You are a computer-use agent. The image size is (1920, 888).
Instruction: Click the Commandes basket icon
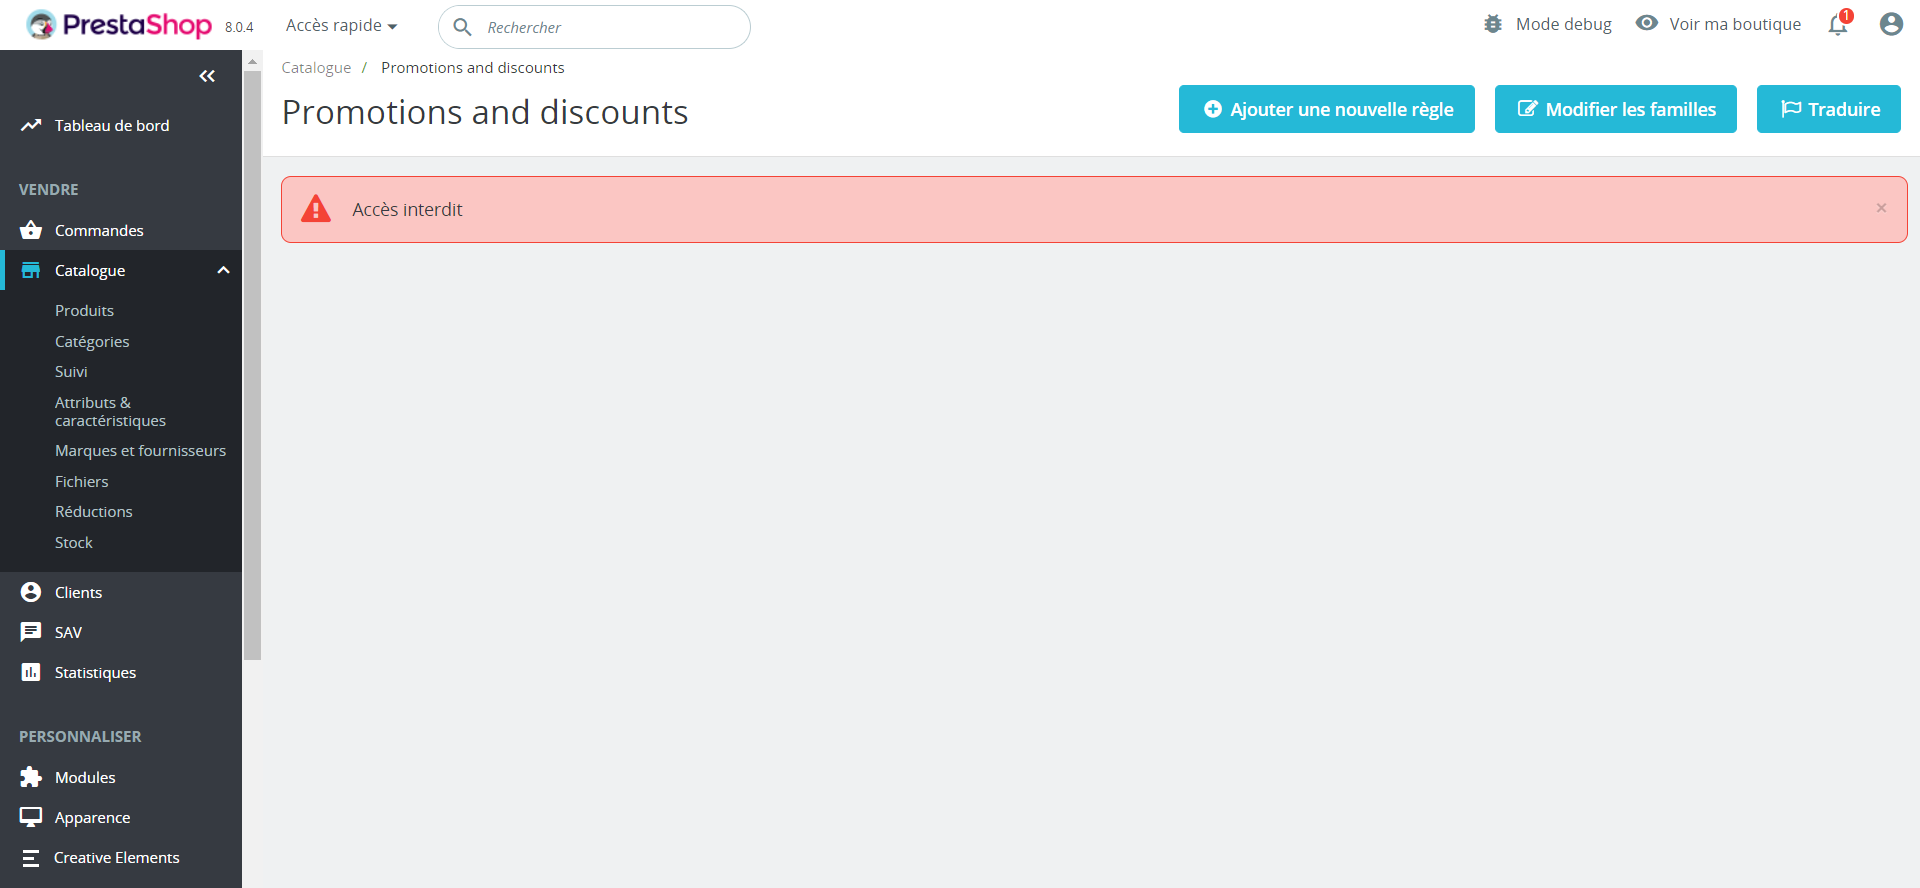pos(31,230)
